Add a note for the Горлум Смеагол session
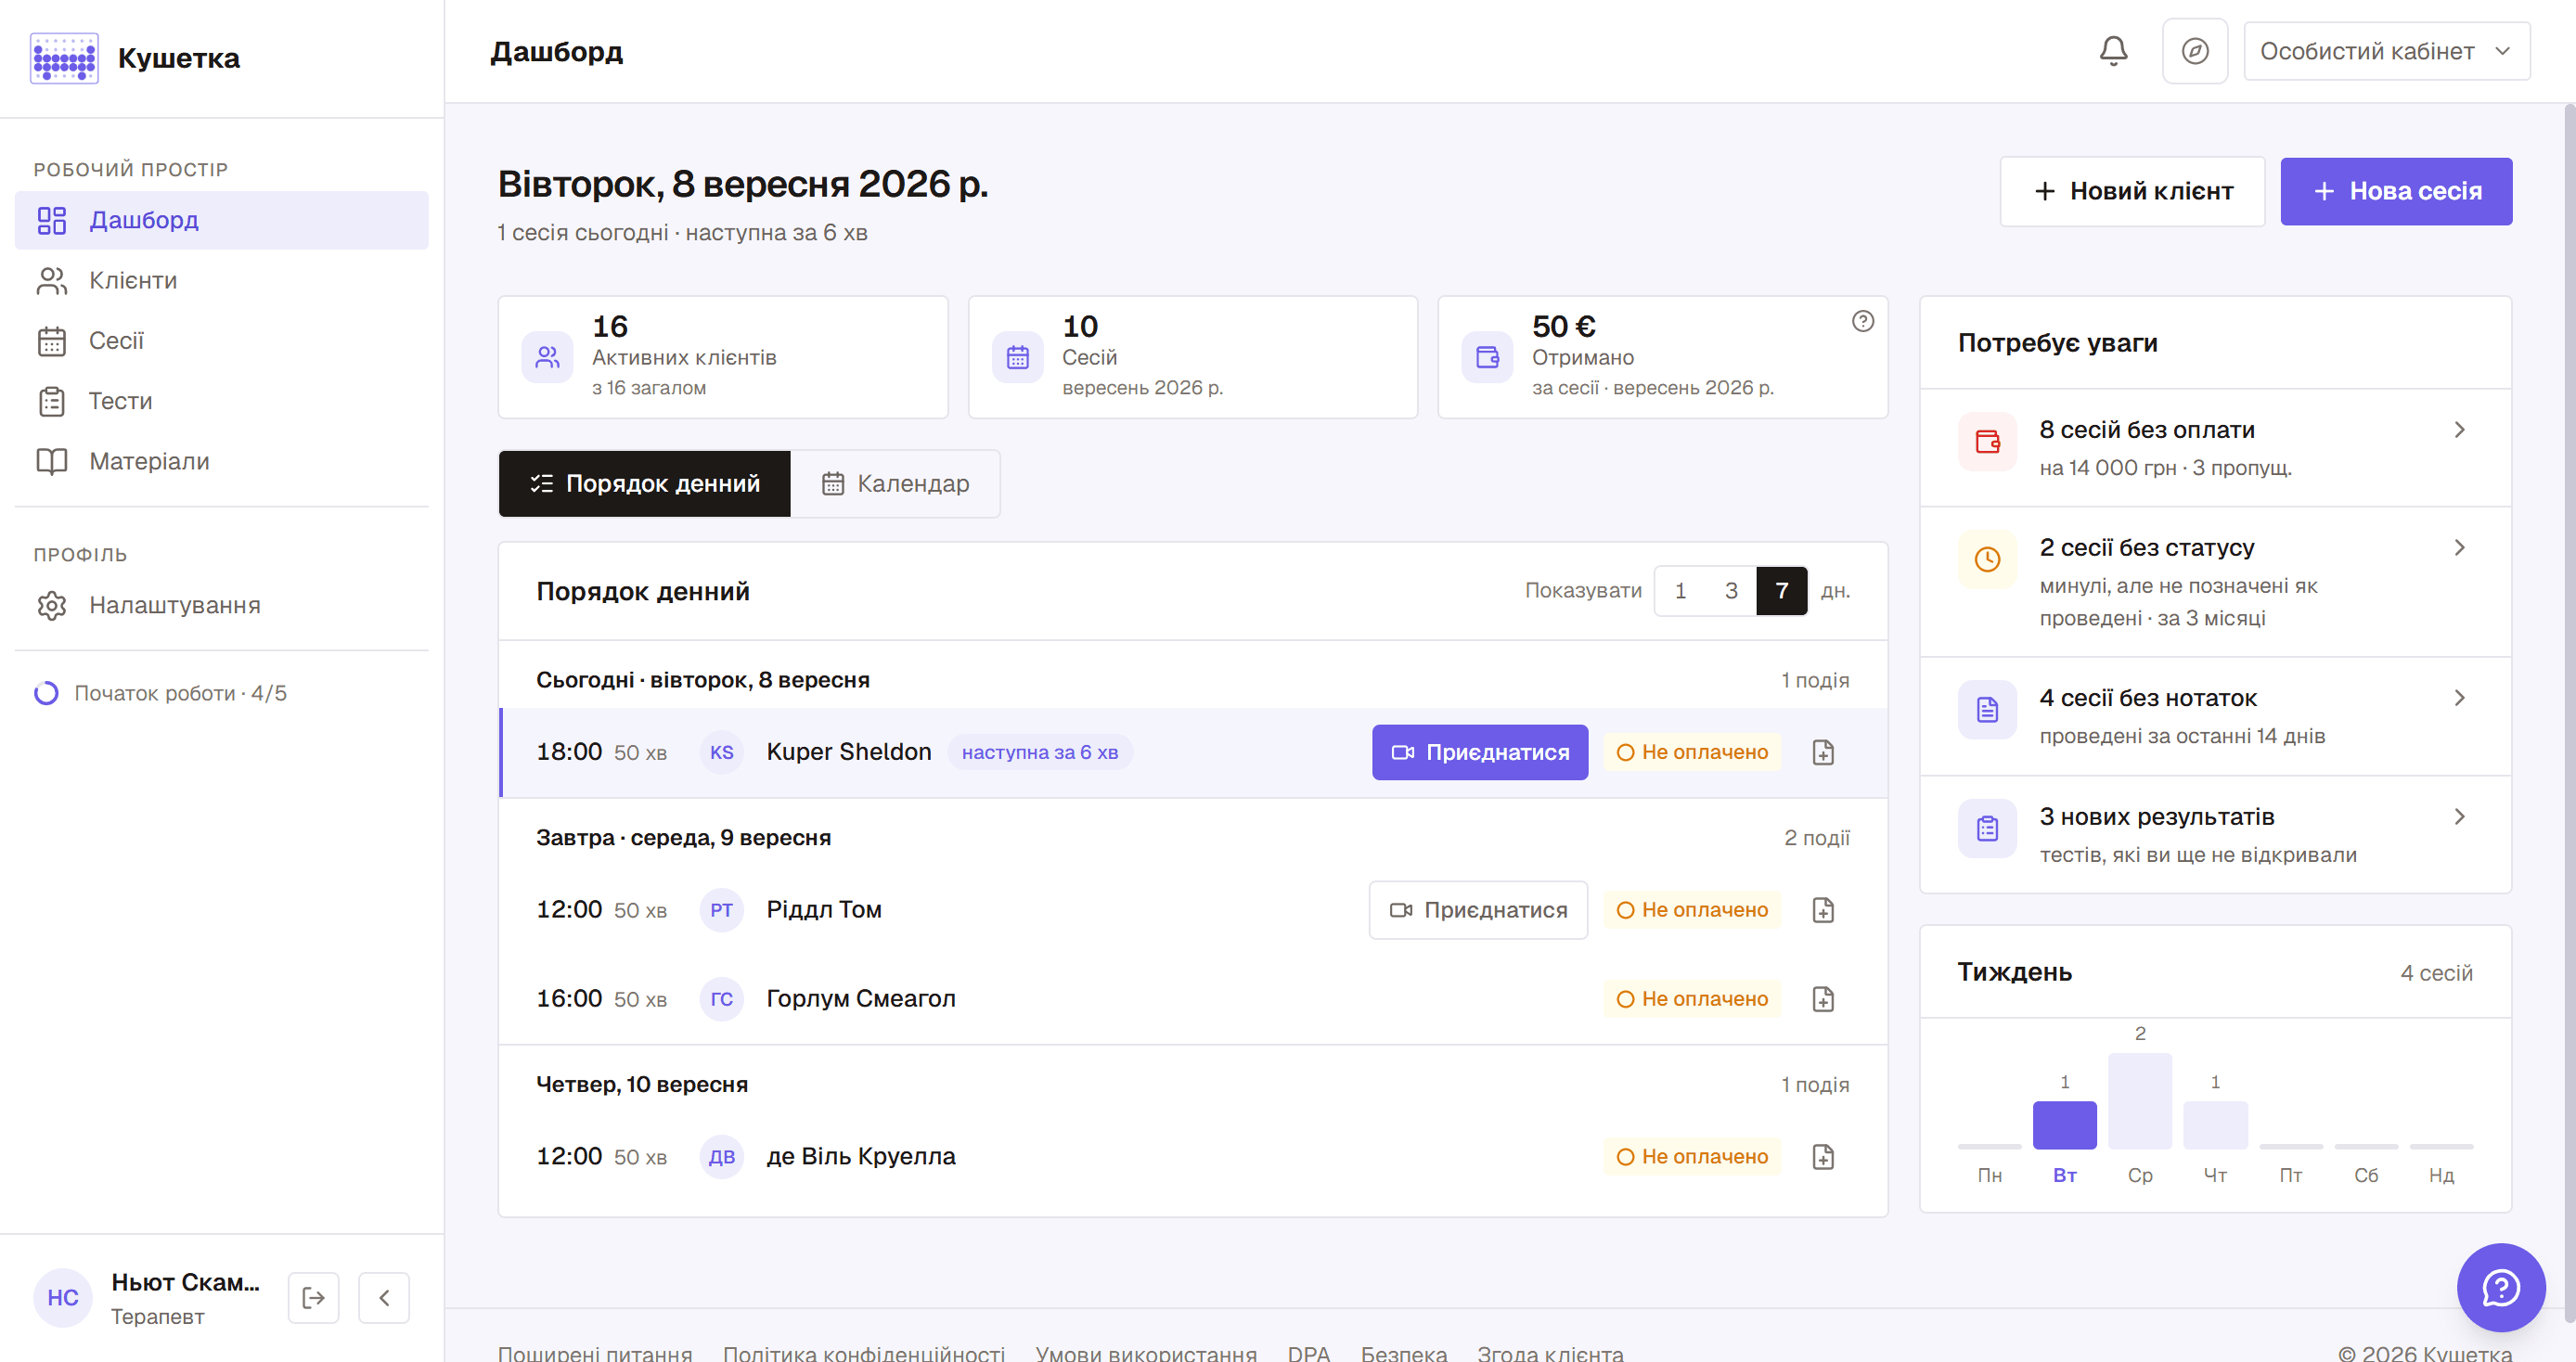 pyautogui.click(x=1823, y=999)
